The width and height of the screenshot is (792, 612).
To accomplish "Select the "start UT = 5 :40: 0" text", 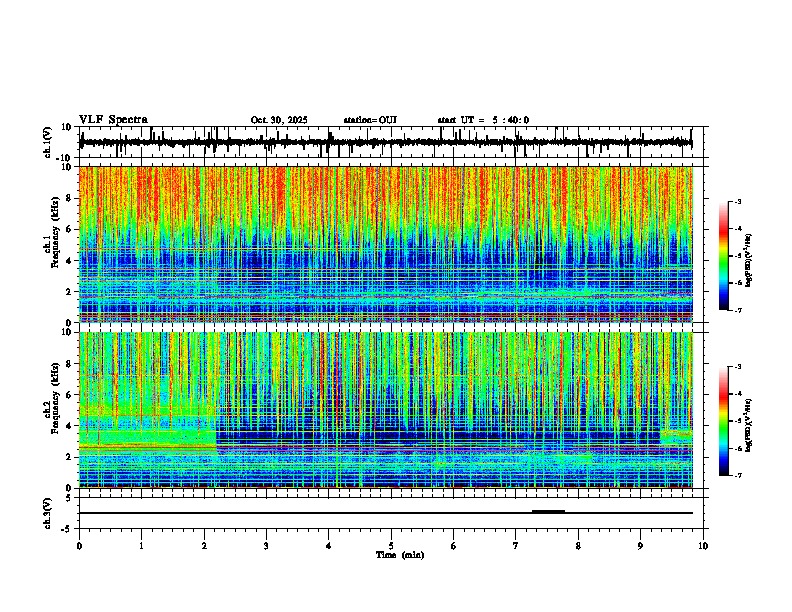I will (x=483, y=120).
